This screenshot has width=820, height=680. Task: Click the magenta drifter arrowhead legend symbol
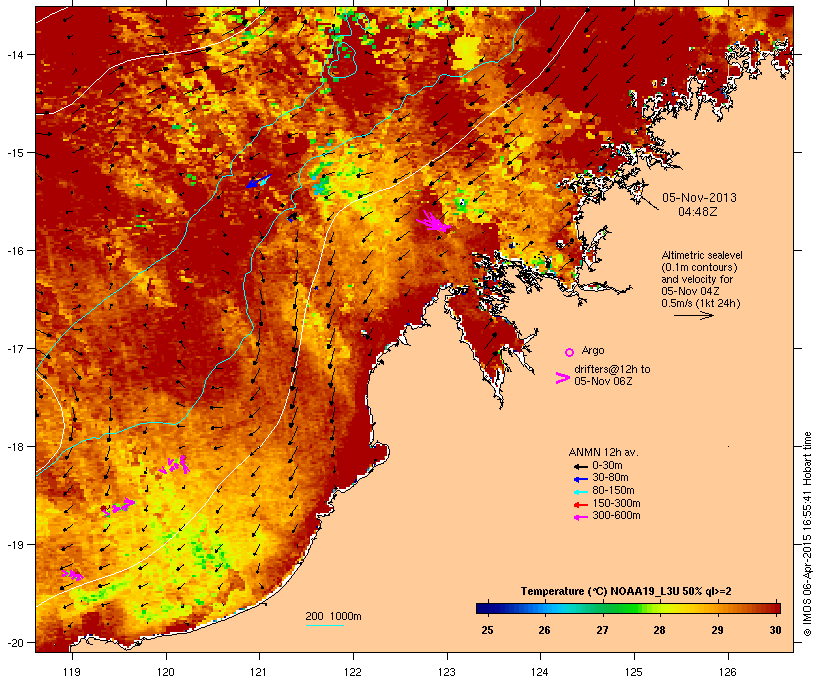click(x=562, y=378)
